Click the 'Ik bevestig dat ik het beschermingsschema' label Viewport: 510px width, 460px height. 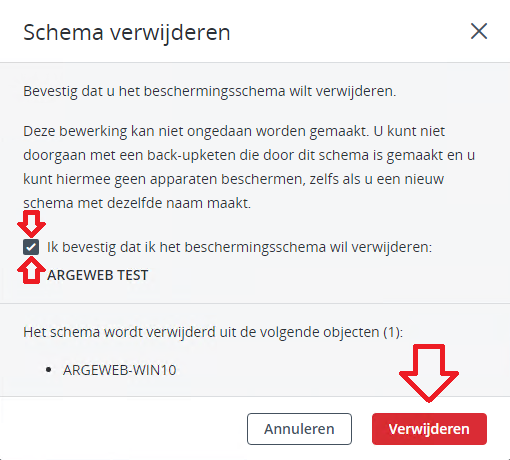(x=239, y=247)
